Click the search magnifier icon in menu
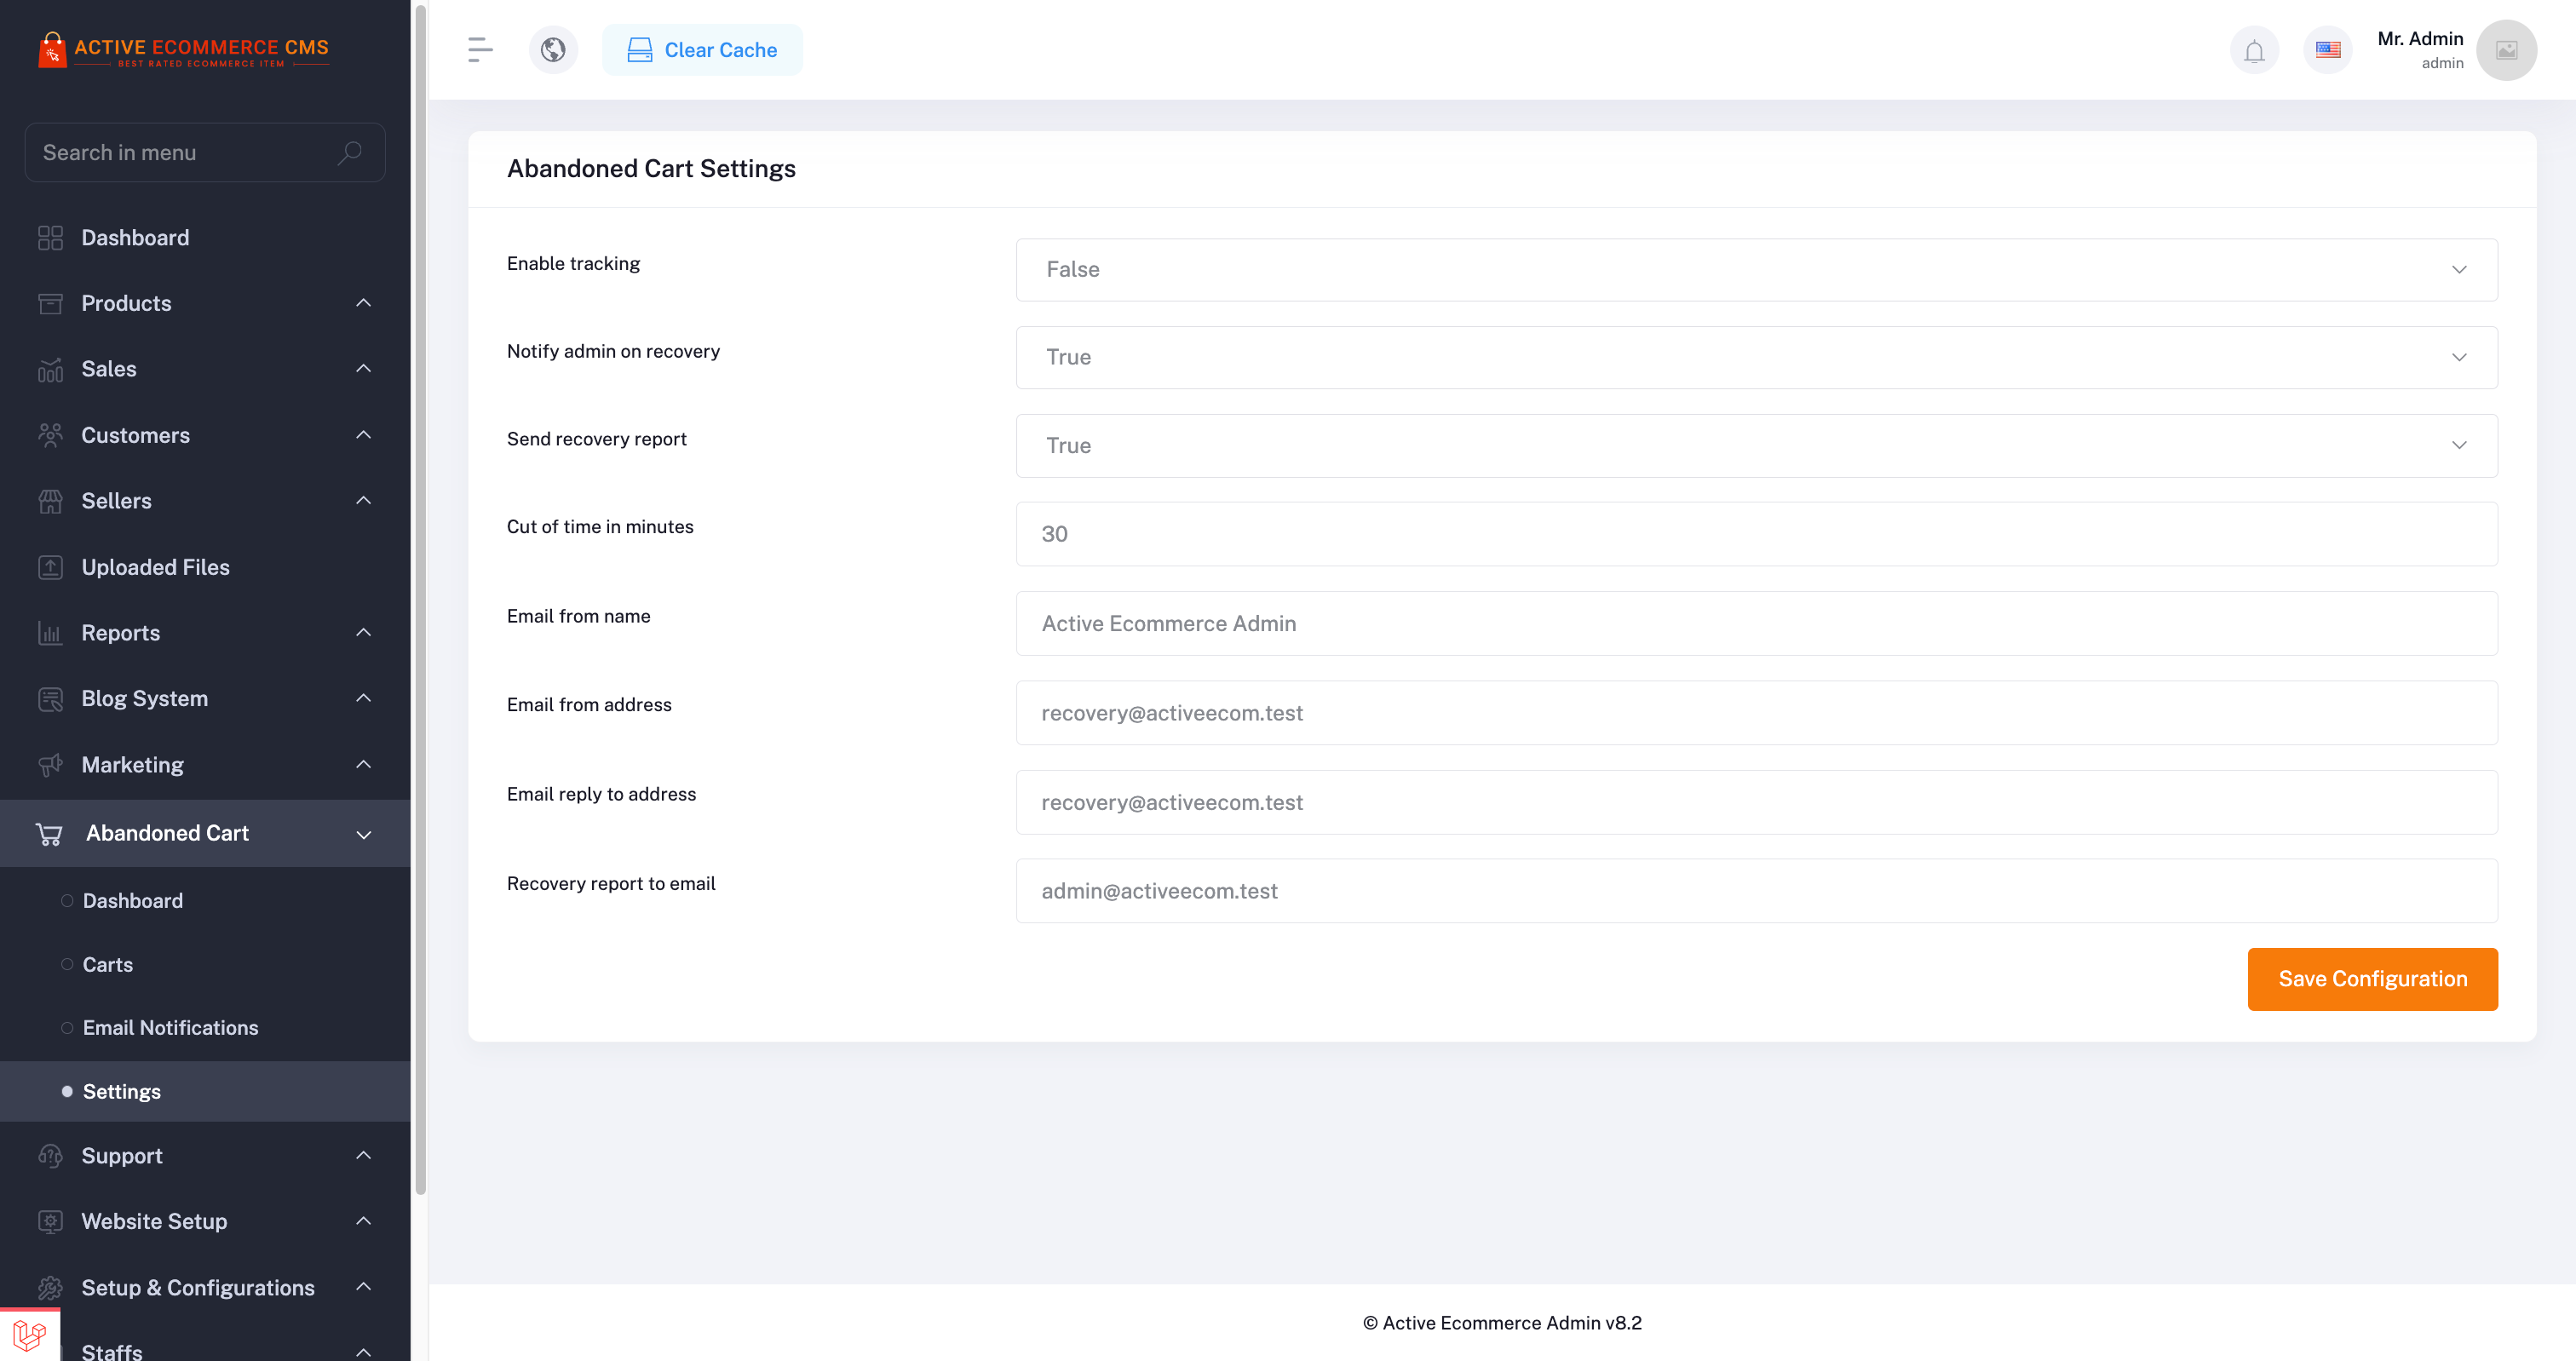Image resolution: width=2576 pixels, height=1361 pixels. click(349, 153)
